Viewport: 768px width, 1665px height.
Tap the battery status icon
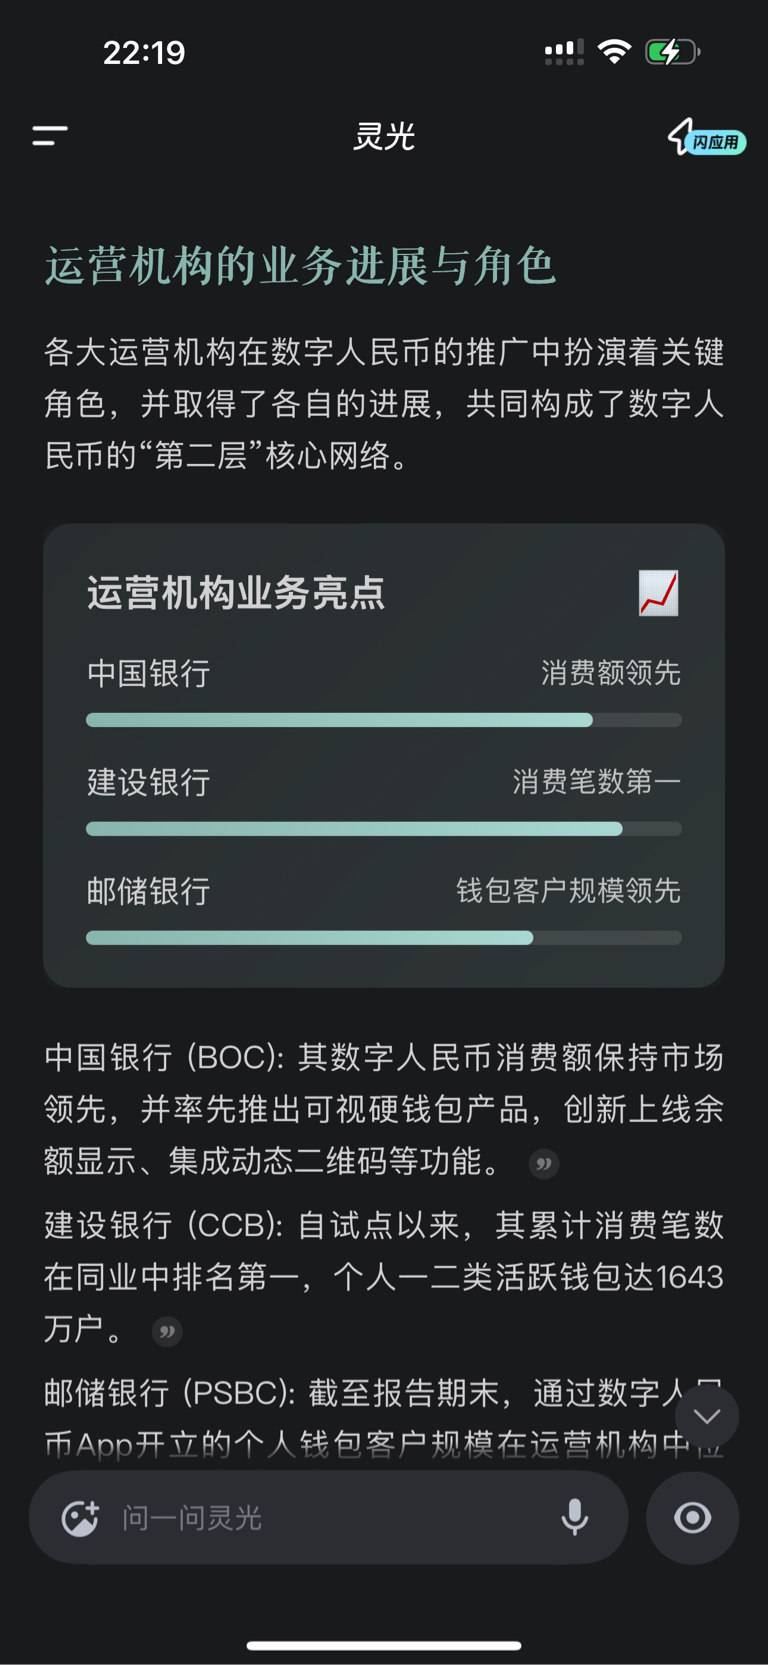(672, 52)
